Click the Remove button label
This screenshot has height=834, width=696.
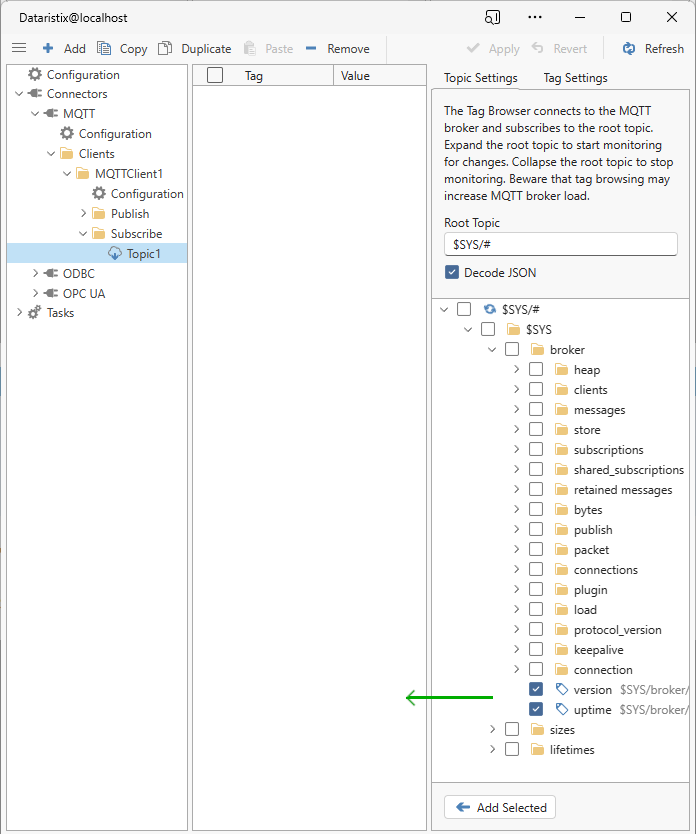348,48
